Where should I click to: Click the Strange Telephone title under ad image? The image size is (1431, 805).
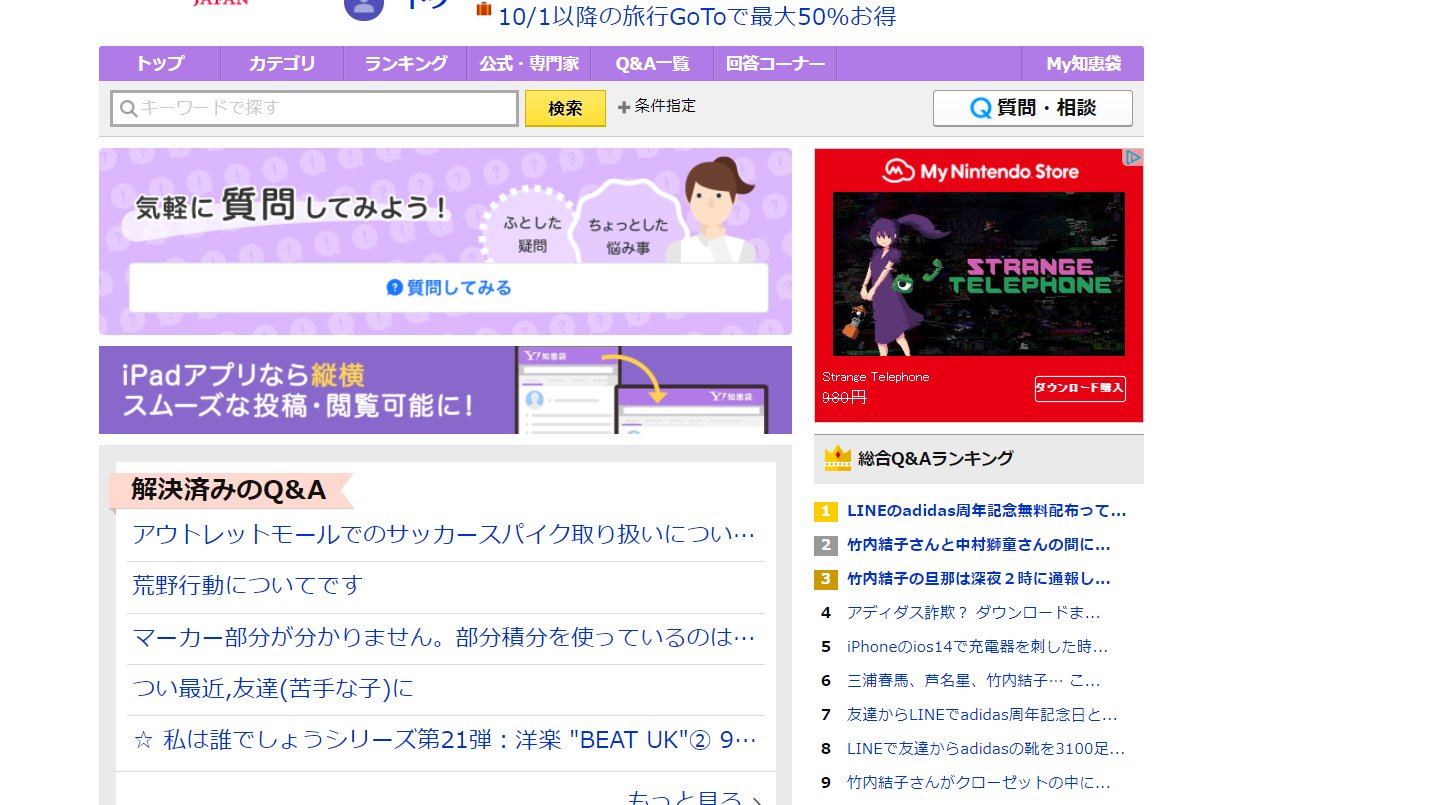pyautogui.click(x=876, y=377)
